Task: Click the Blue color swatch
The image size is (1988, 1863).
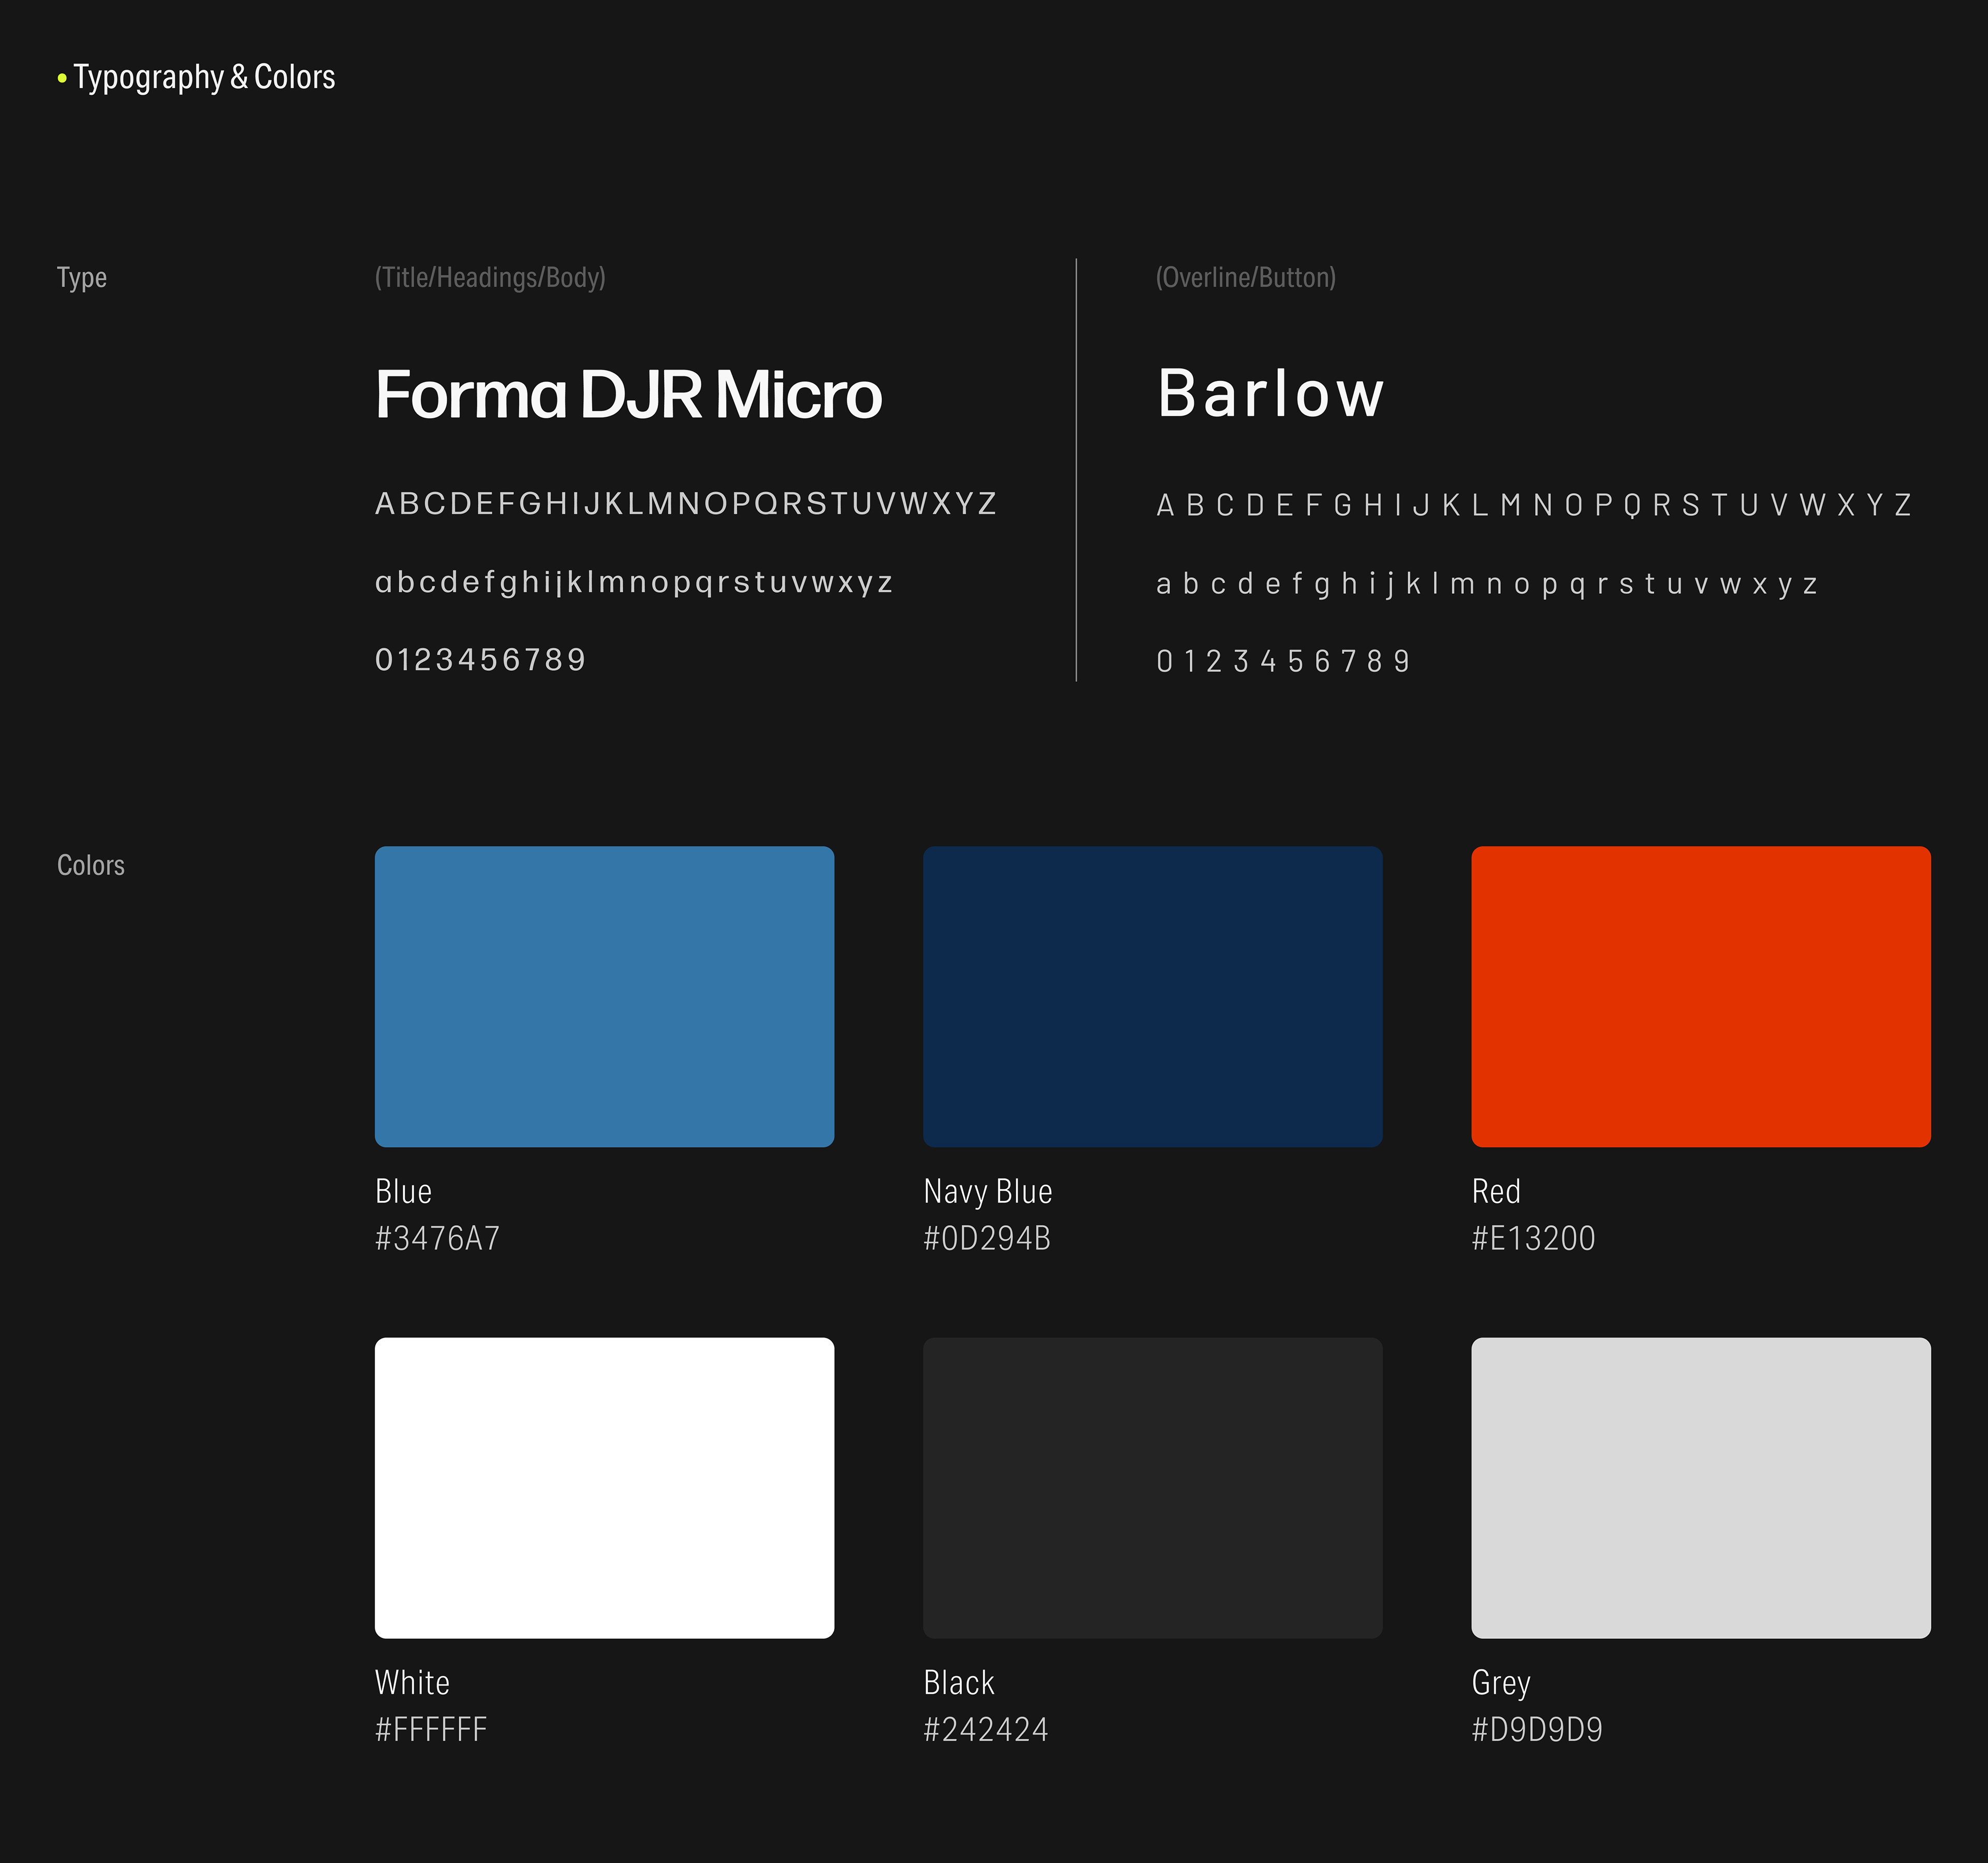Action: point(604,996)
